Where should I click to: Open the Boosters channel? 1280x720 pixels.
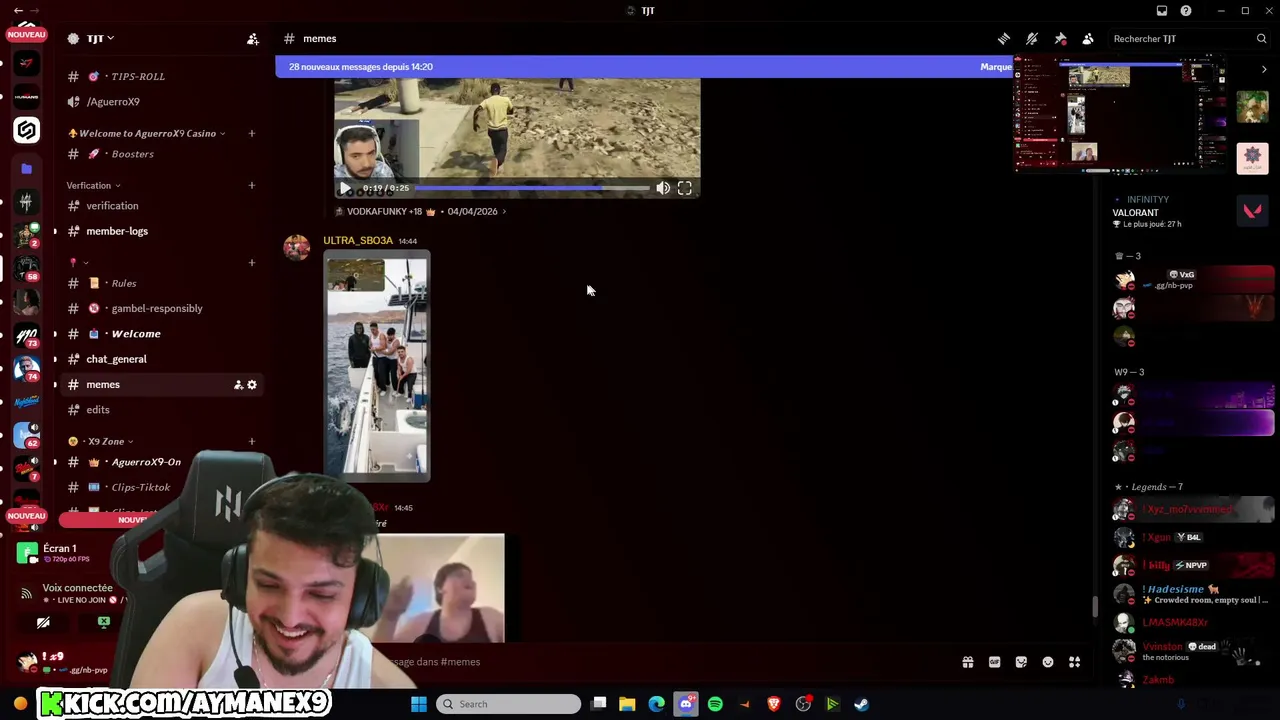[x=133, y=154]
